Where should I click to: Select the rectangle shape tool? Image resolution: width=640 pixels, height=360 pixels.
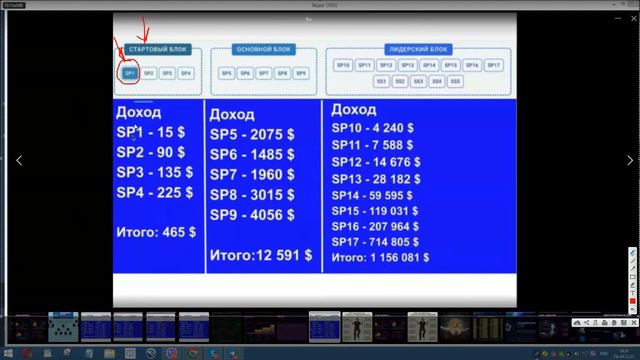[633, 277]
